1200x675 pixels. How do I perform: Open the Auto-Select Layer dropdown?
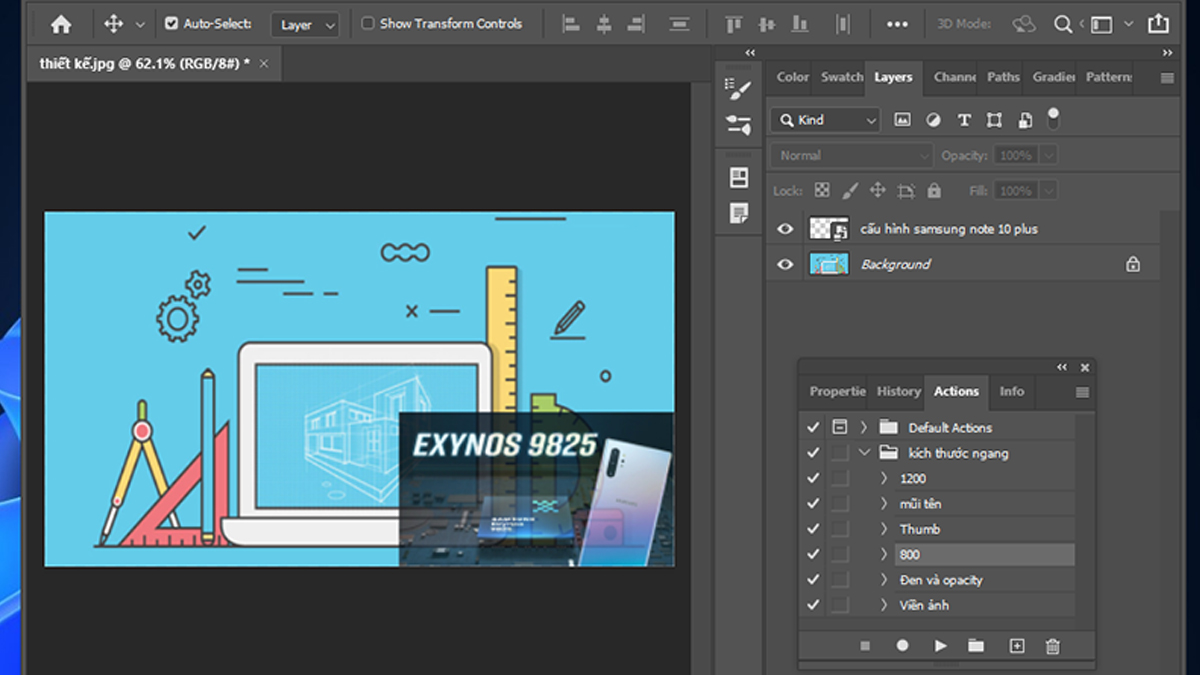305,25
